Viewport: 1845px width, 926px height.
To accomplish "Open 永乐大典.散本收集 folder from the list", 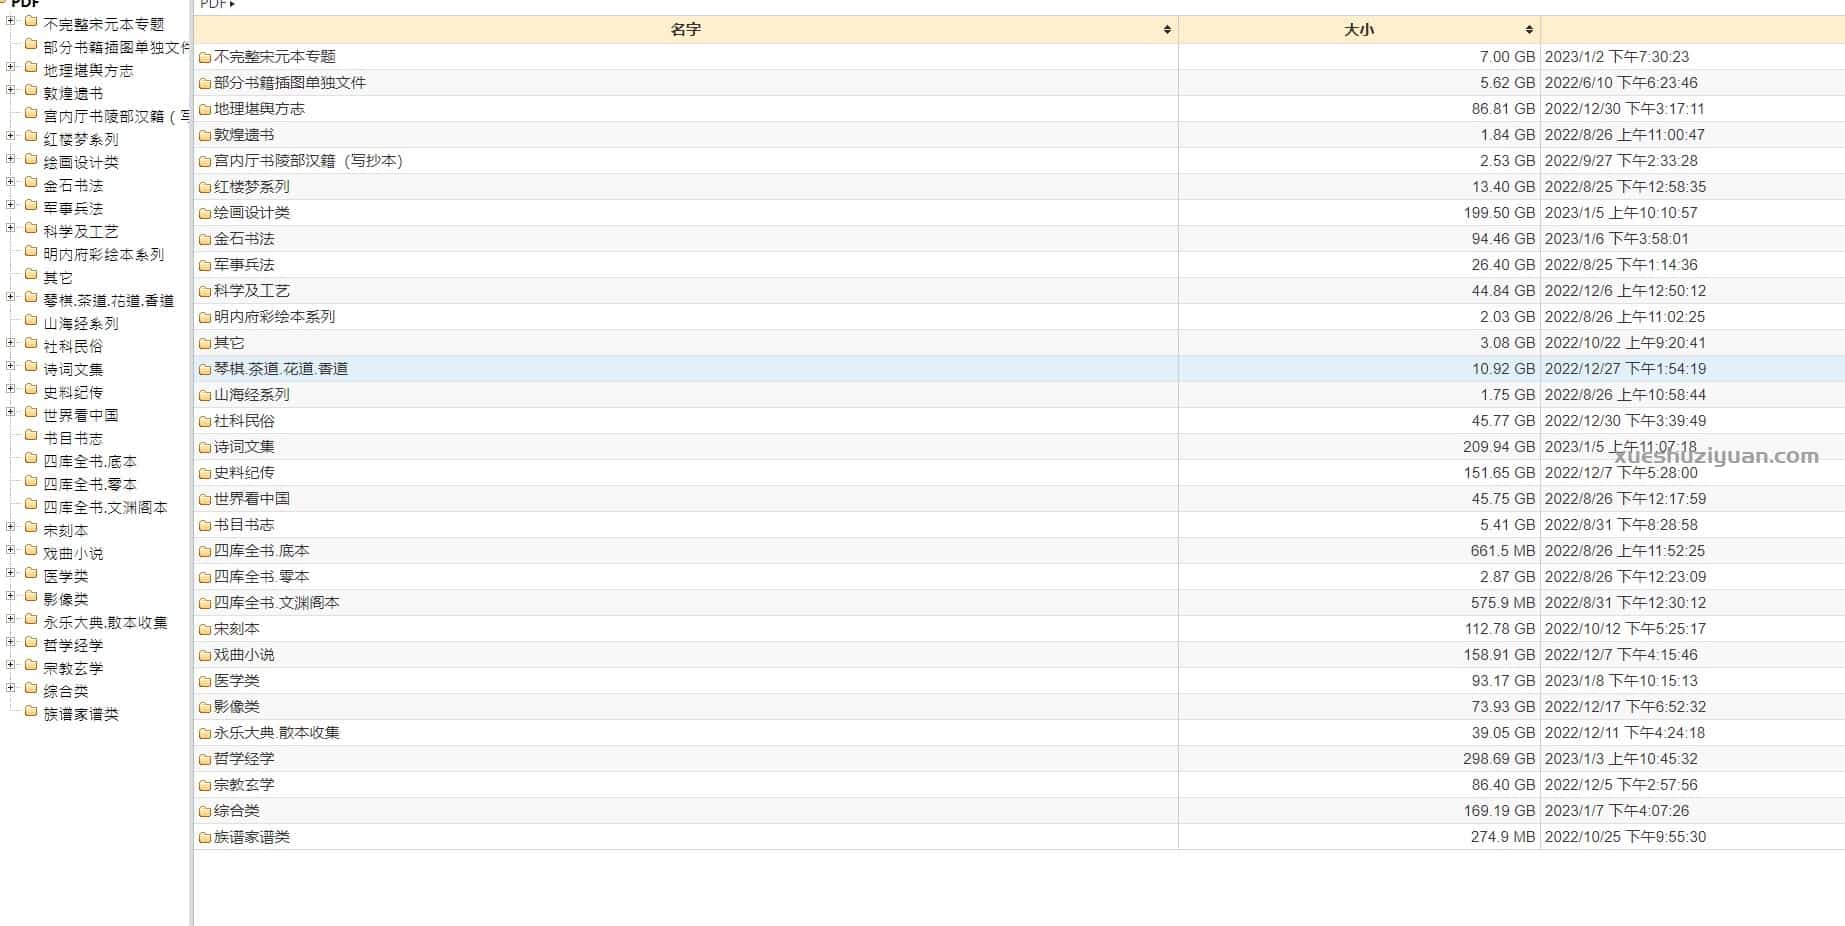I will coord(277,733).
